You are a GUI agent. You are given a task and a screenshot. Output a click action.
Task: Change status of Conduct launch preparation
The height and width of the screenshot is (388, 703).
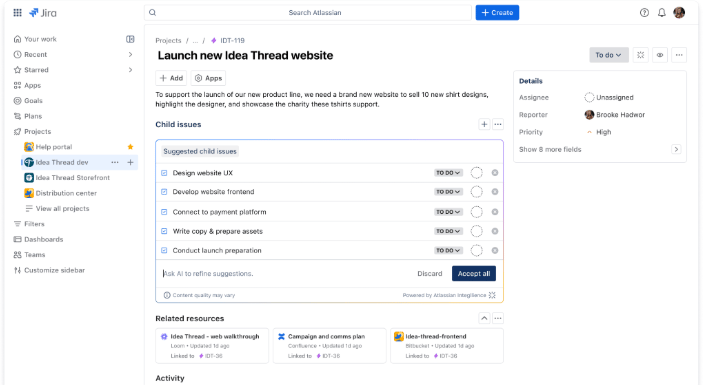pos(448,250)
